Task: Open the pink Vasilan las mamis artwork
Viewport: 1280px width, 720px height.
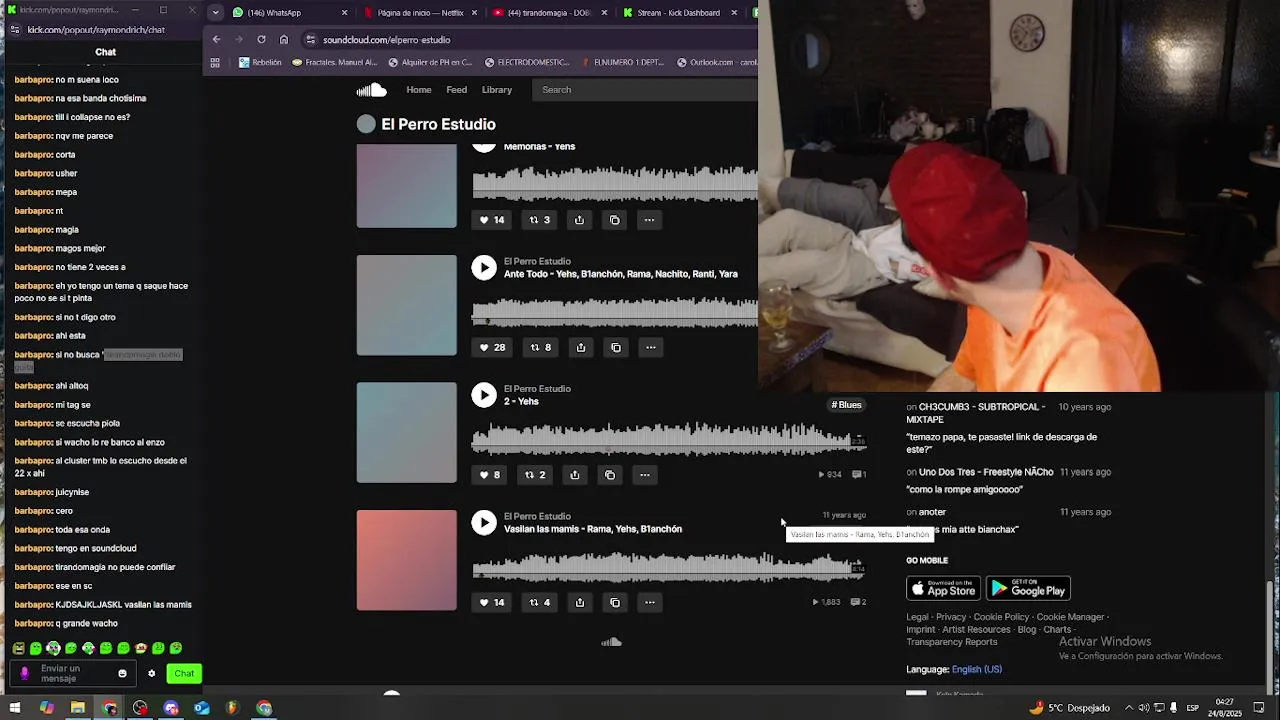Action: (x=406, y=560)
